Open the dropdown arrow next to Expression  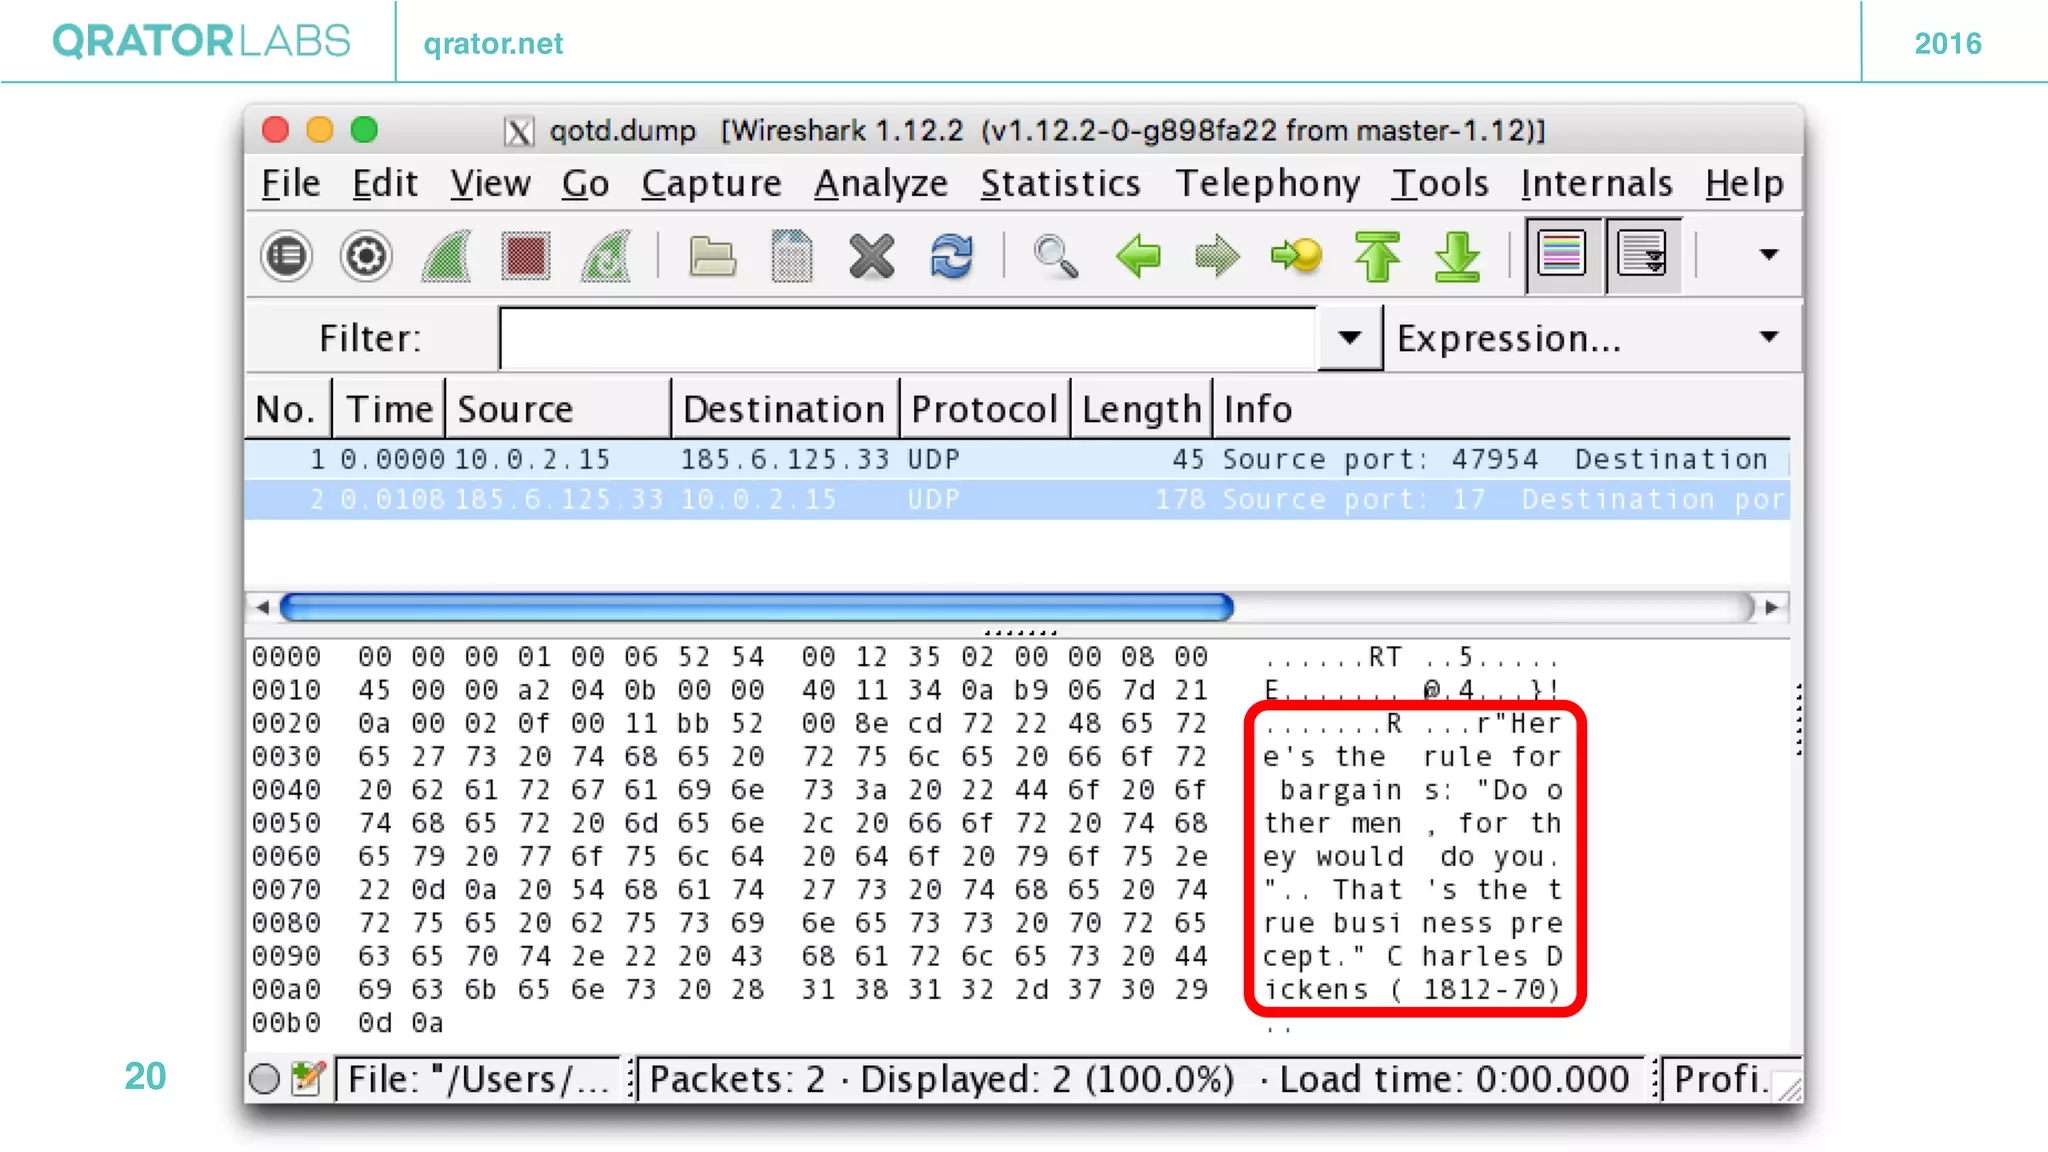pyautogui.click(x=1768, y=337)
